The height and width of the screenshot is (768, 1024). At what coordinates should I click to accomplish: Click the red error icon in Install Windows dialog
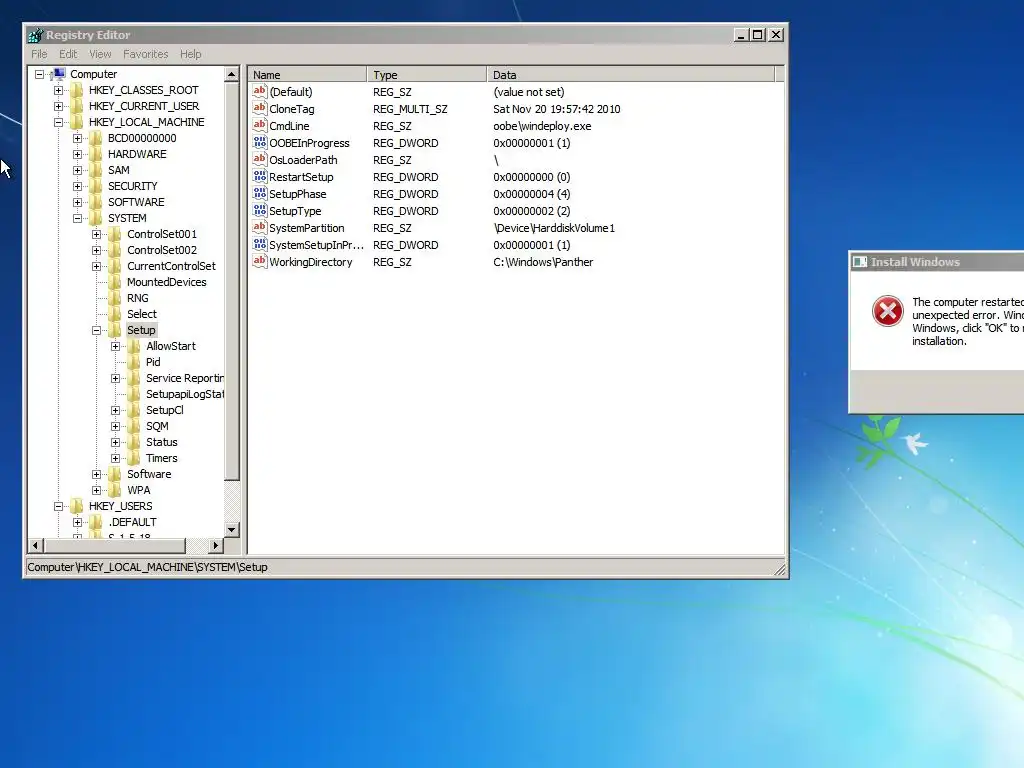tap(888, 311)
